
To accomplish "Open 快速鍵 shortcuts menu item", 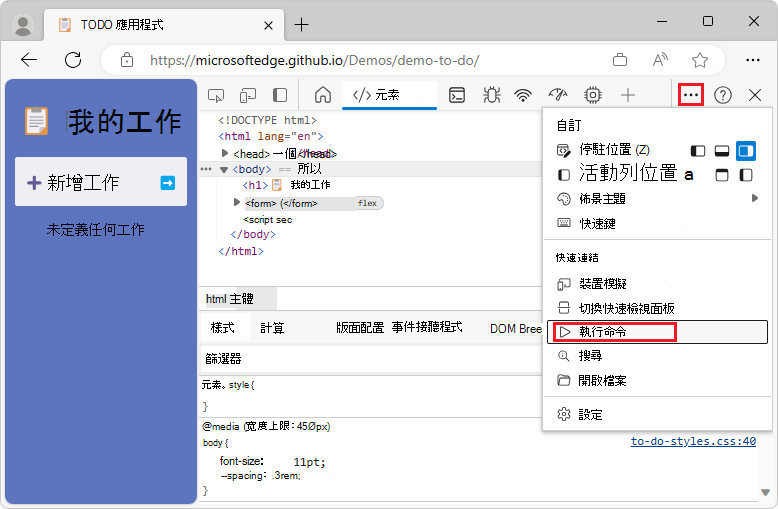I will click(657, 223).
